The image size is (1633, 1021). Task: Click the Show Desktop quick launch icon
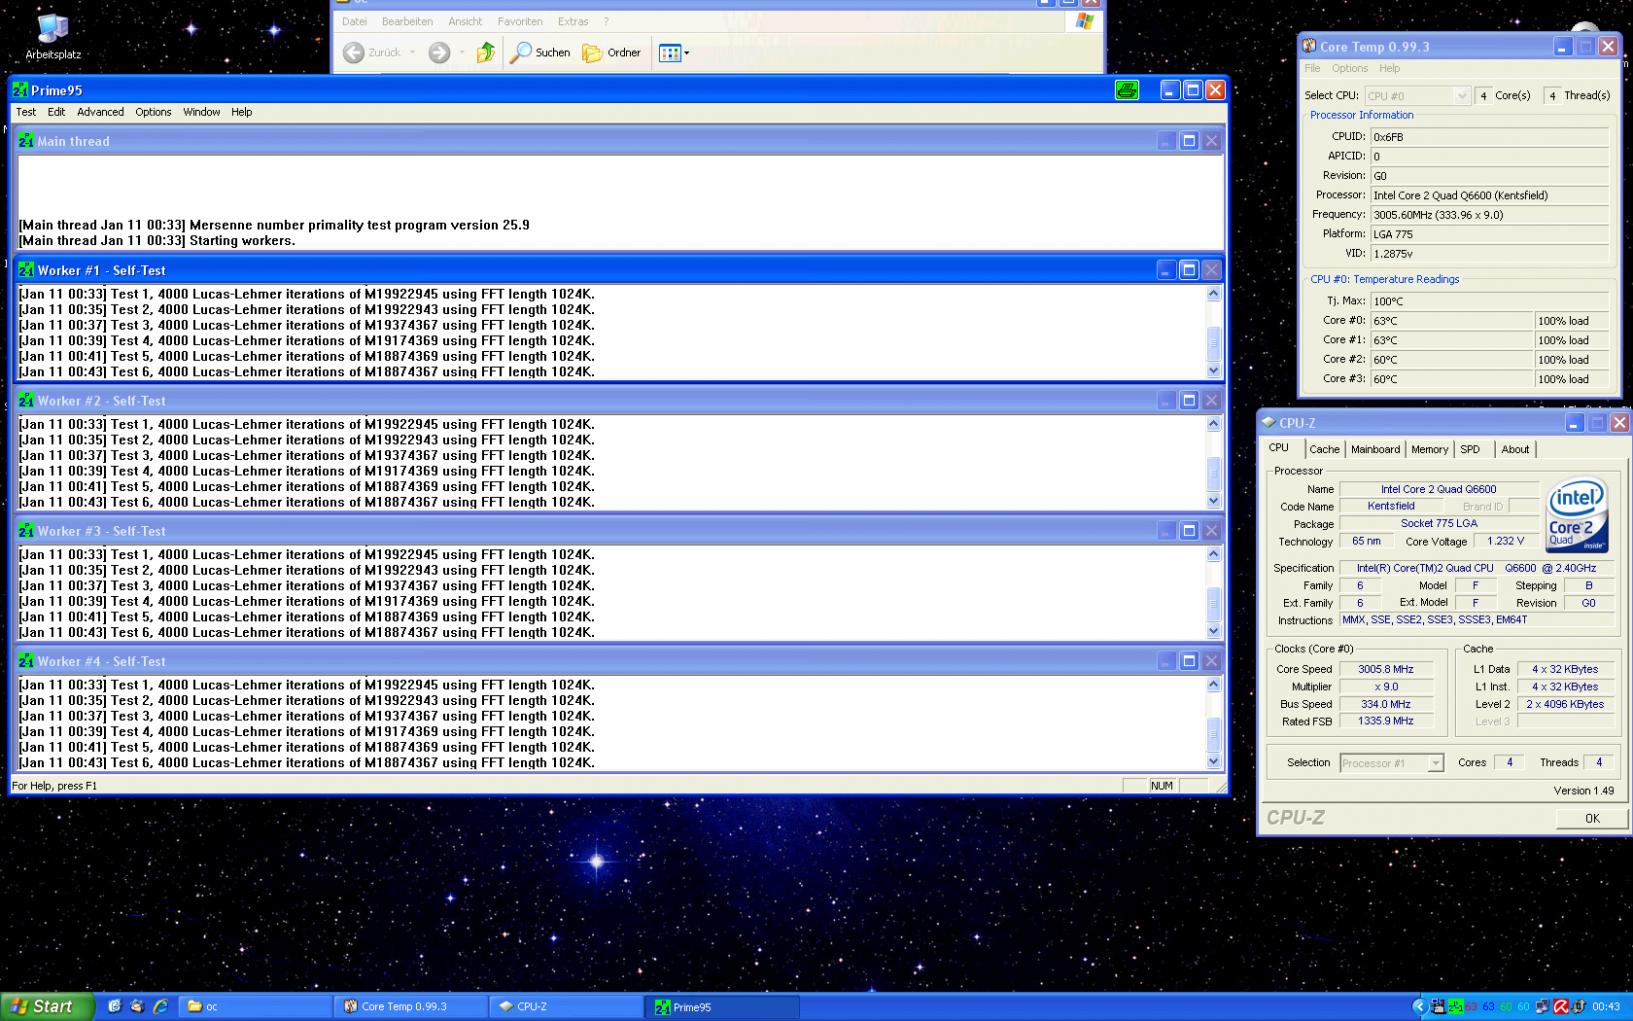coord(114,1007)
